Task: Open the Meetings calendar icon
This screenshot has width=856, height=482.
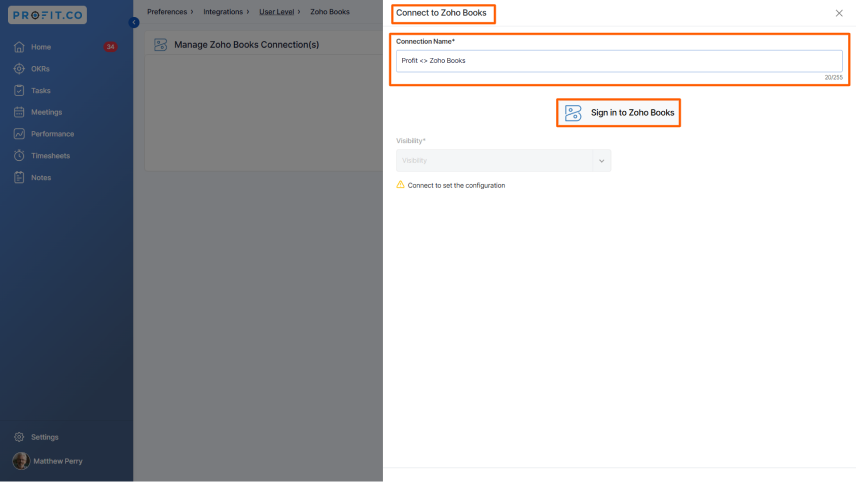Action: 19,112
